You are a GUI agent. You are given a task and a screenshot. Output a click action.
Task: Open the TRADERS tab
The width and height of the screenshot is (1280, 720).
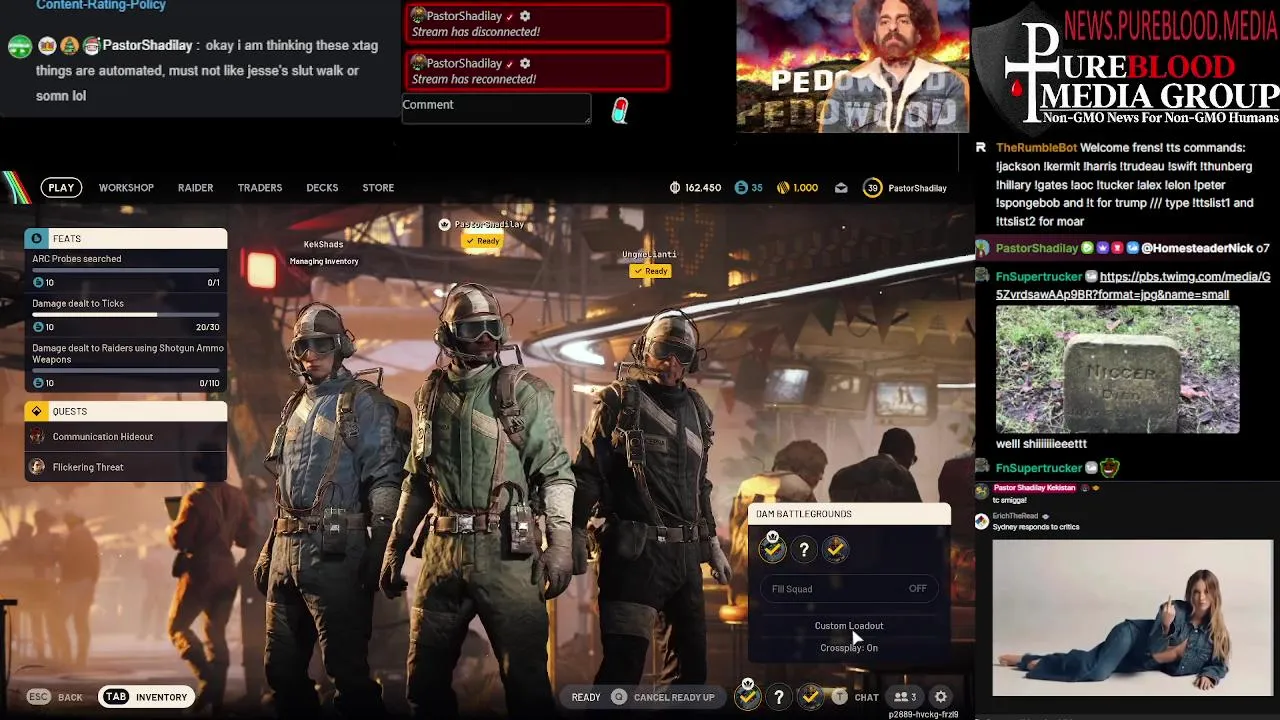point(260,187)
